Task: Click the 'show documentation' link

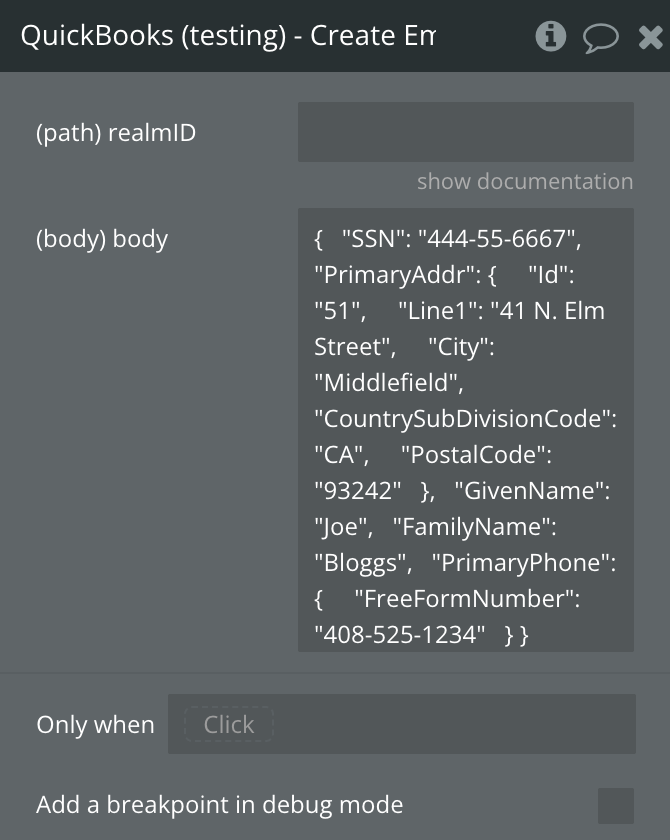Action: pyautogui.click(x=524, y=181)
